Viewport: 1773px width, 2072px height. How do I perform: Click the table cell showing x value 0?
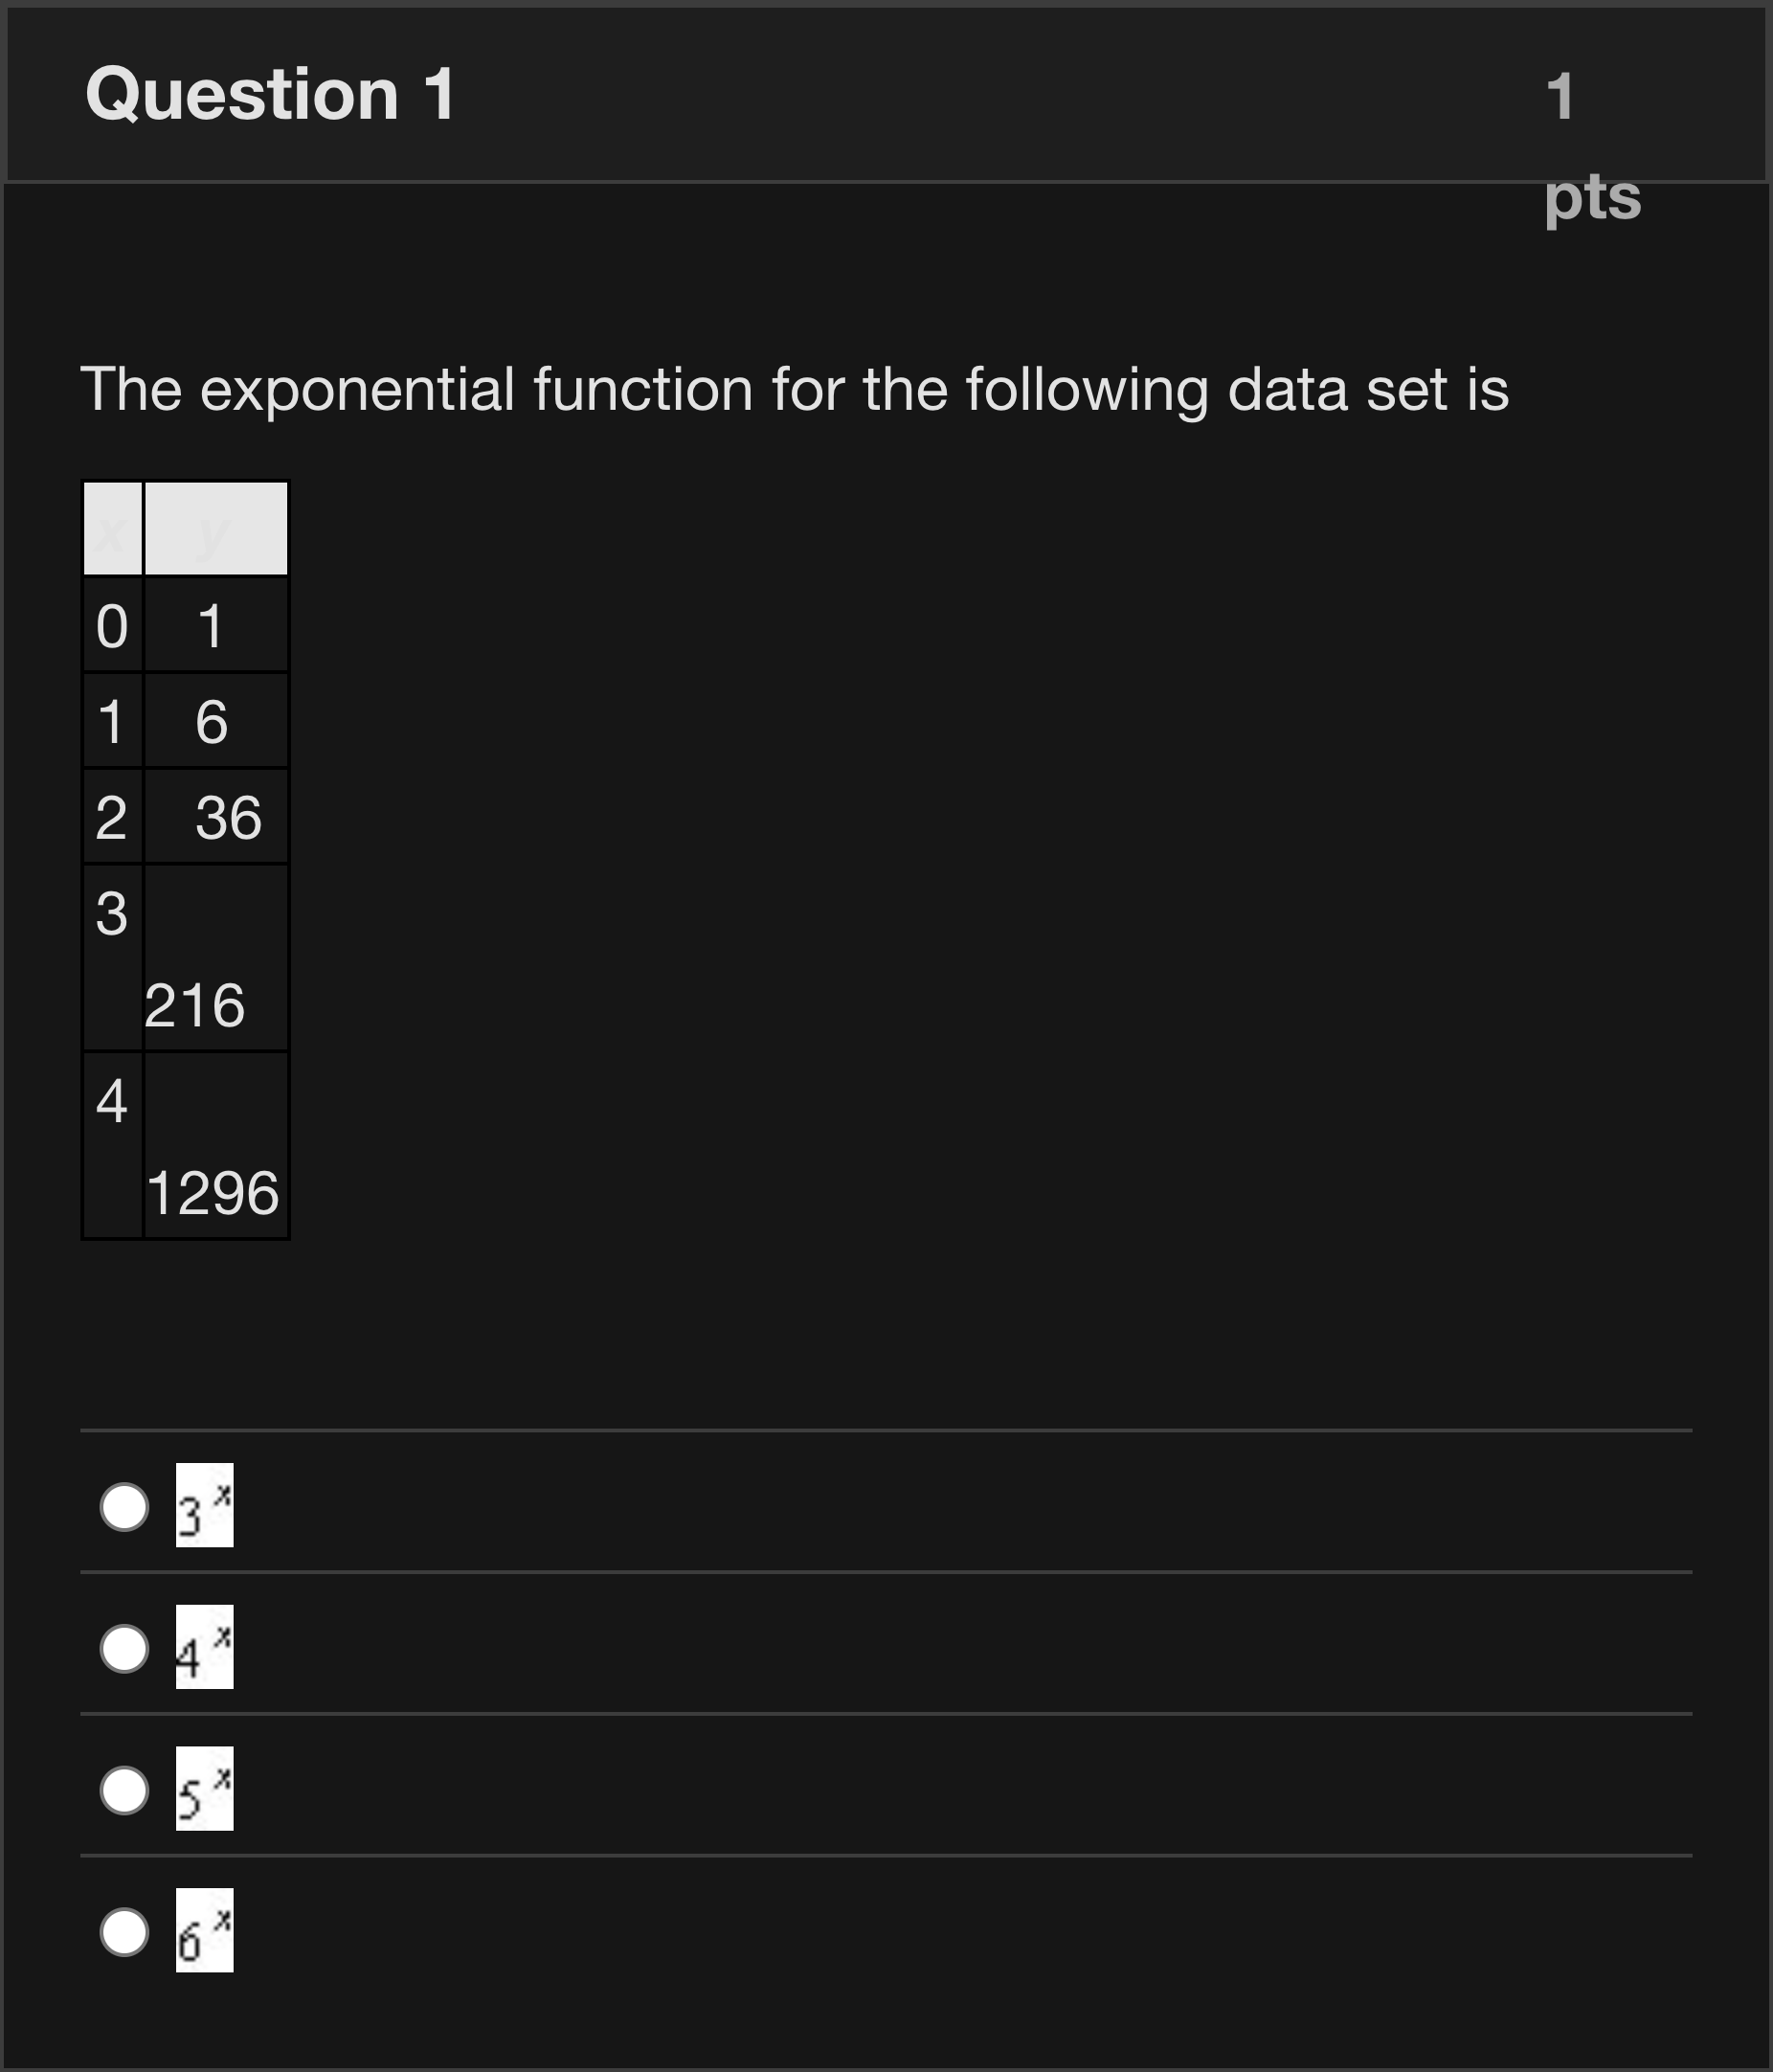point(112,625)
